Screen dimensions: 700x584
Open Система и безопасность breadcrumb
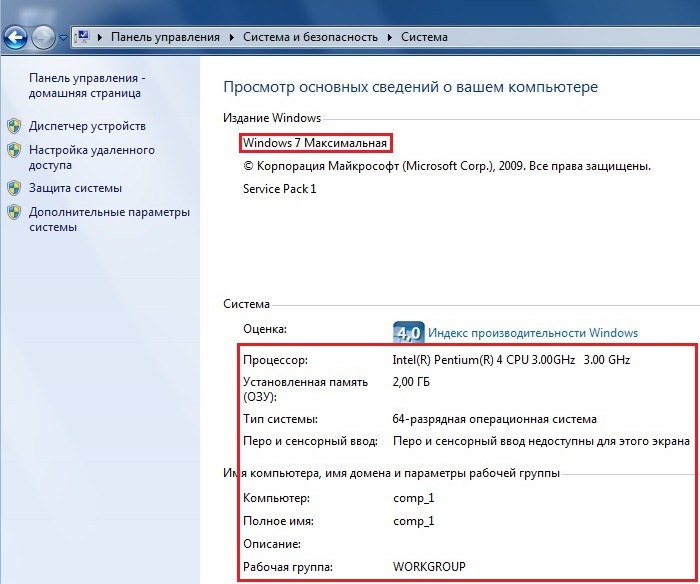(x=310, y=37)
